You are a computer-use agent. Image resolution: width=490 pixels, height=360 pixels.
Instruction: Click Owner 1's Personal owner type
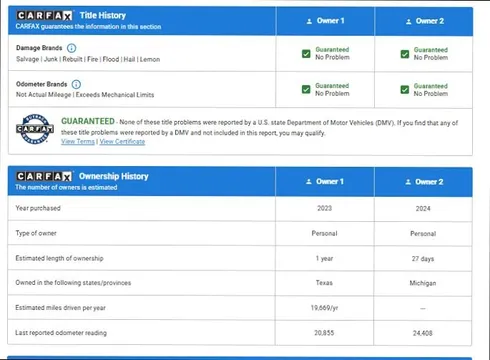(324, 233)
